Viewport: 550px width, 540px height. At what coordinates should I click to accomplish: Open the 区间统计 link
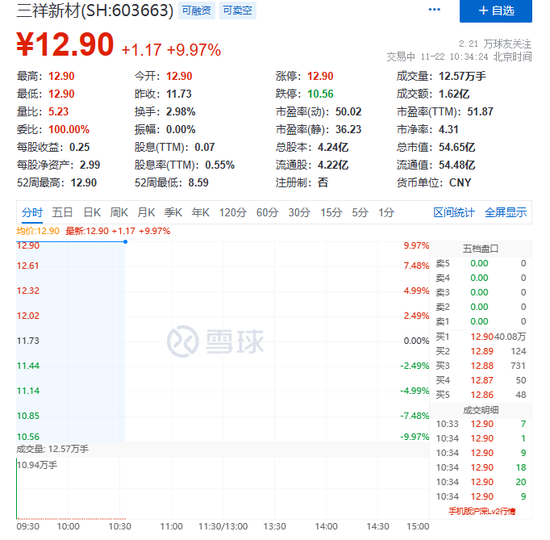[x=454, y=212]
